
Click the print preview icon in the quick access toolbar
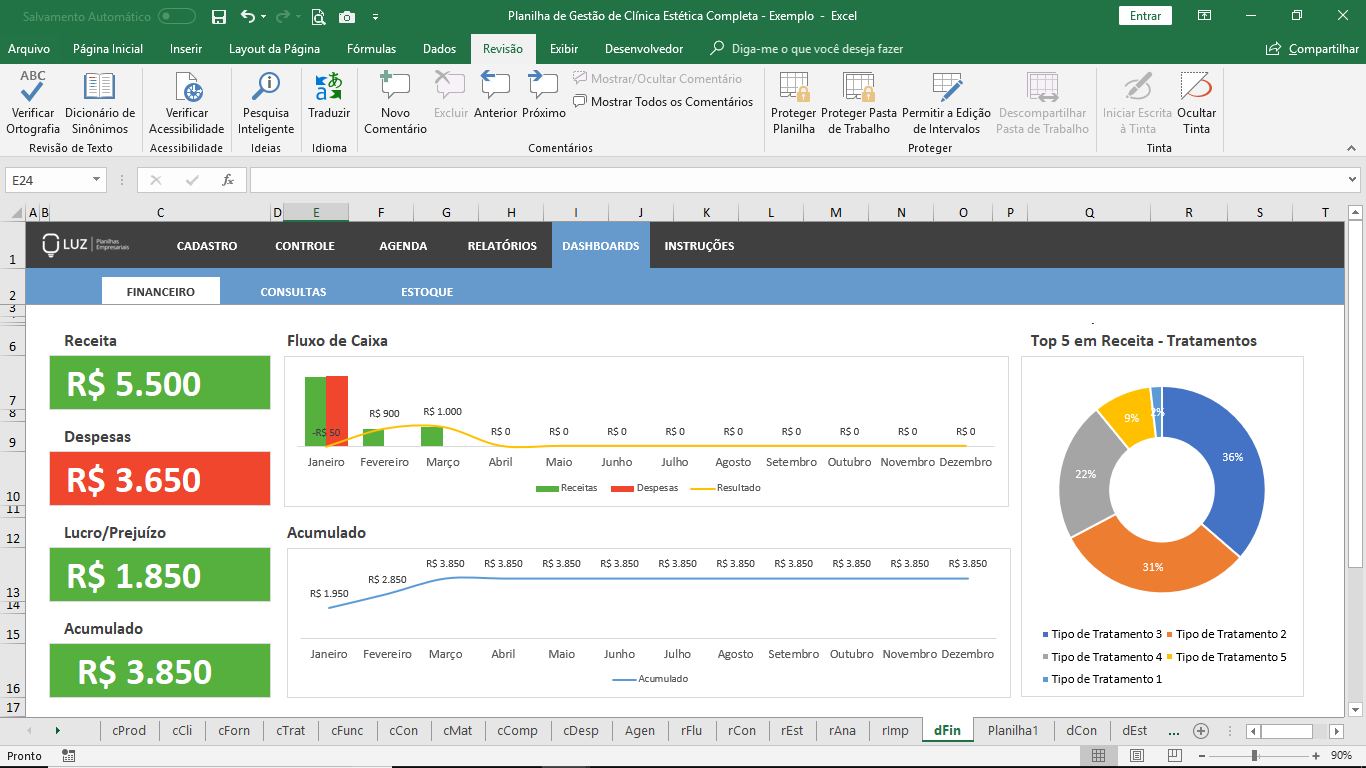point(318,16)
